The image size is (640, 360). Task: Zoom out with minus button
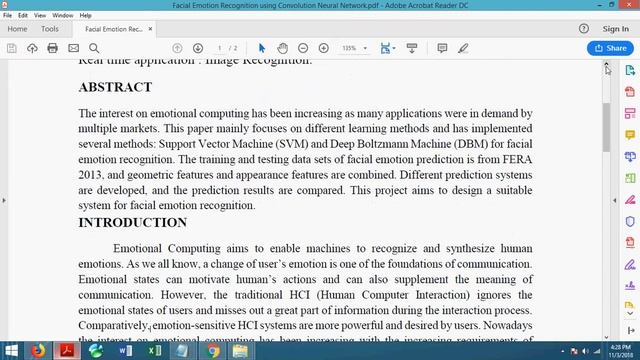click(x=303, y=48)
